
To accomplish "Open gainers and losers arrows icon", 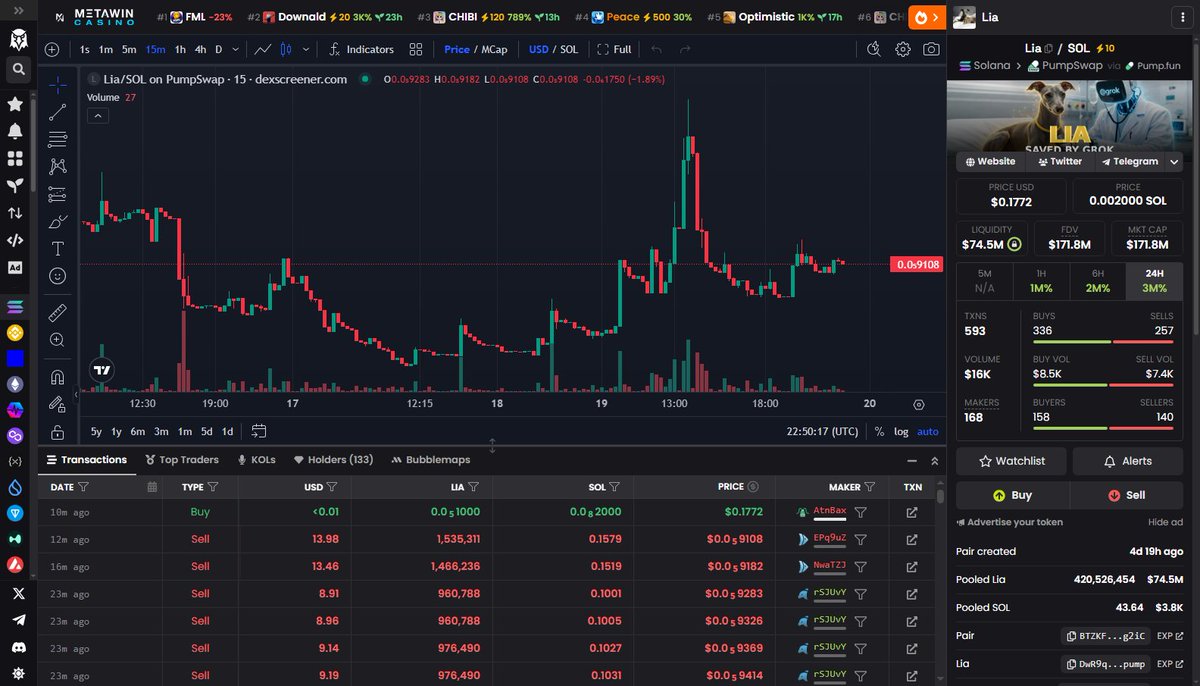I will tap(16, 213).
